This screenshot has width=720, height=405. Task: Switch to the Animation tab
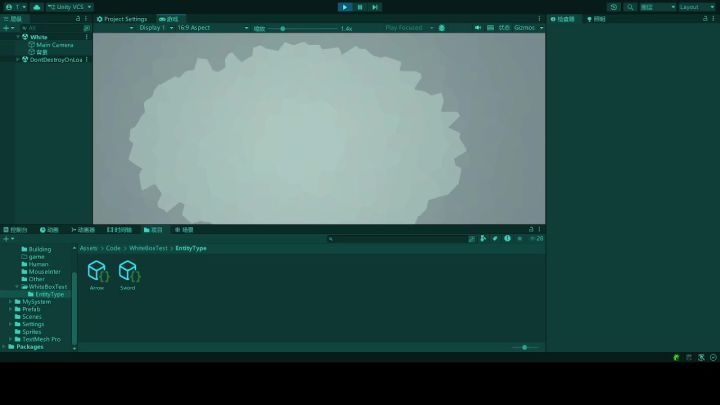click(x=49, y=230)
